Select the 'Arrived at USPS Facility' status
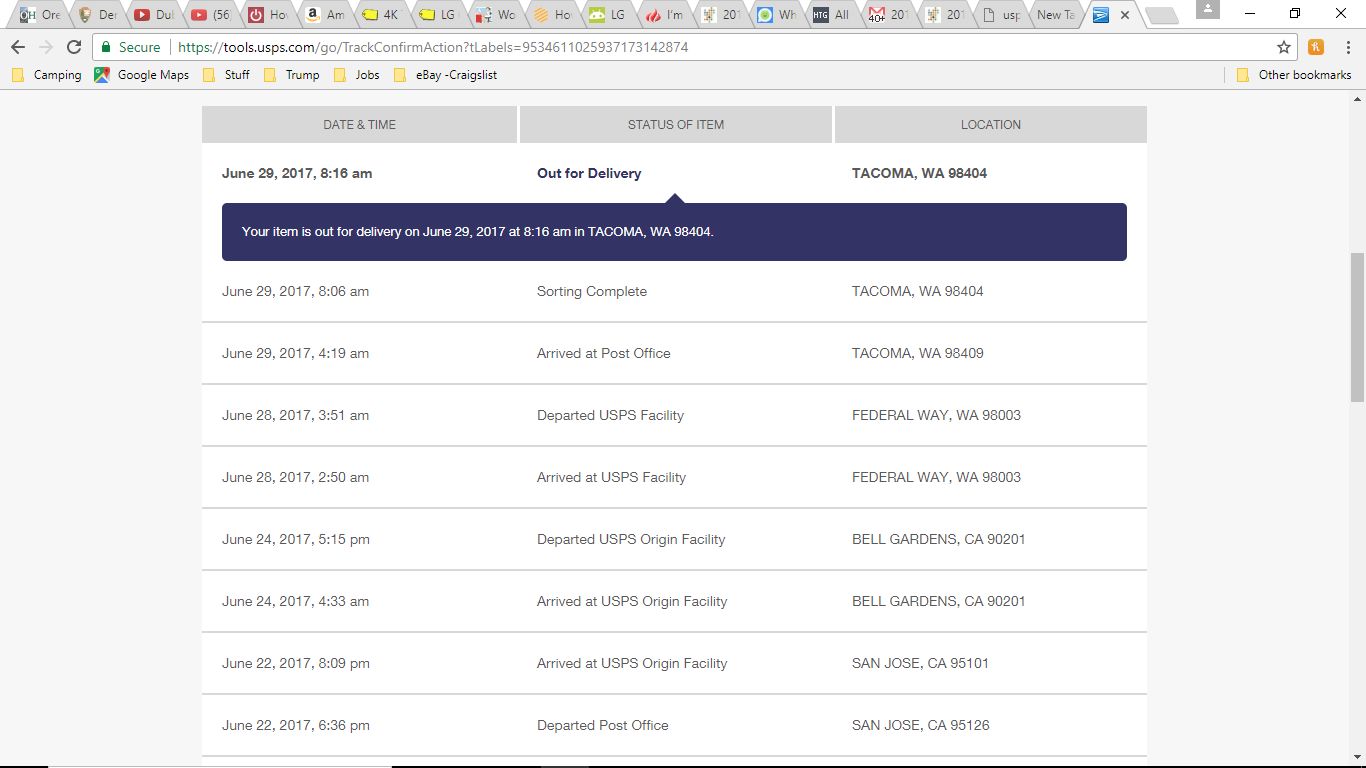Image resolution: width=1366 pixels, height=768 pixels. (x=611, y=477)
